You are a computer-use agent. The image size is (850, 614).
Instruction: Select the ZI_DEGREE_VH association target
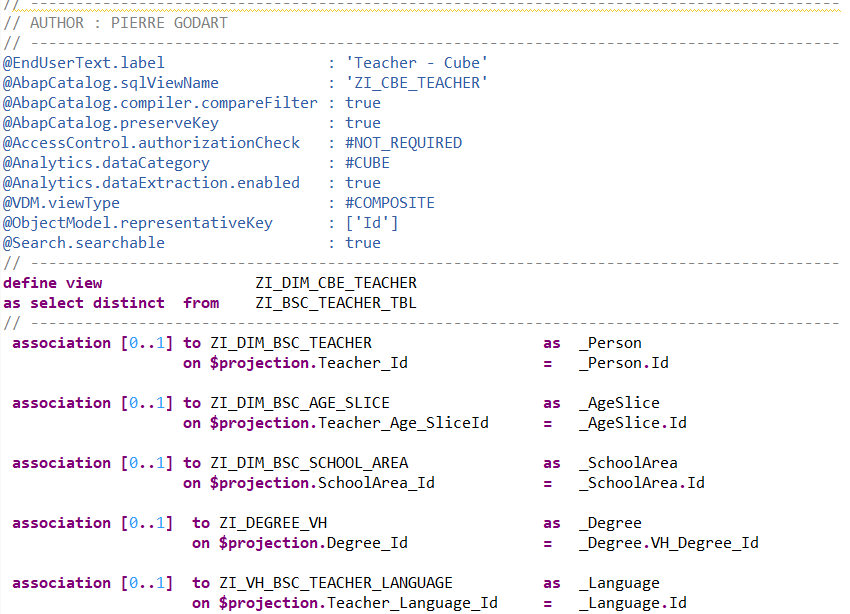click(x=268, y=522)
